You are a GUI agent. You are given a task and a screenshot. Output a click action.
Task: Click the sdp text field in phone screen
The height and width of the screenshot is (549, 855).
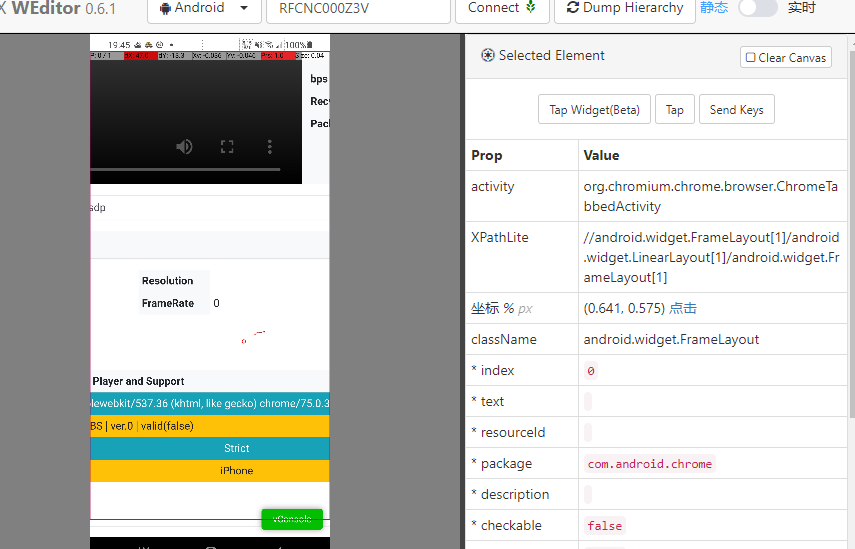(210, 208)
